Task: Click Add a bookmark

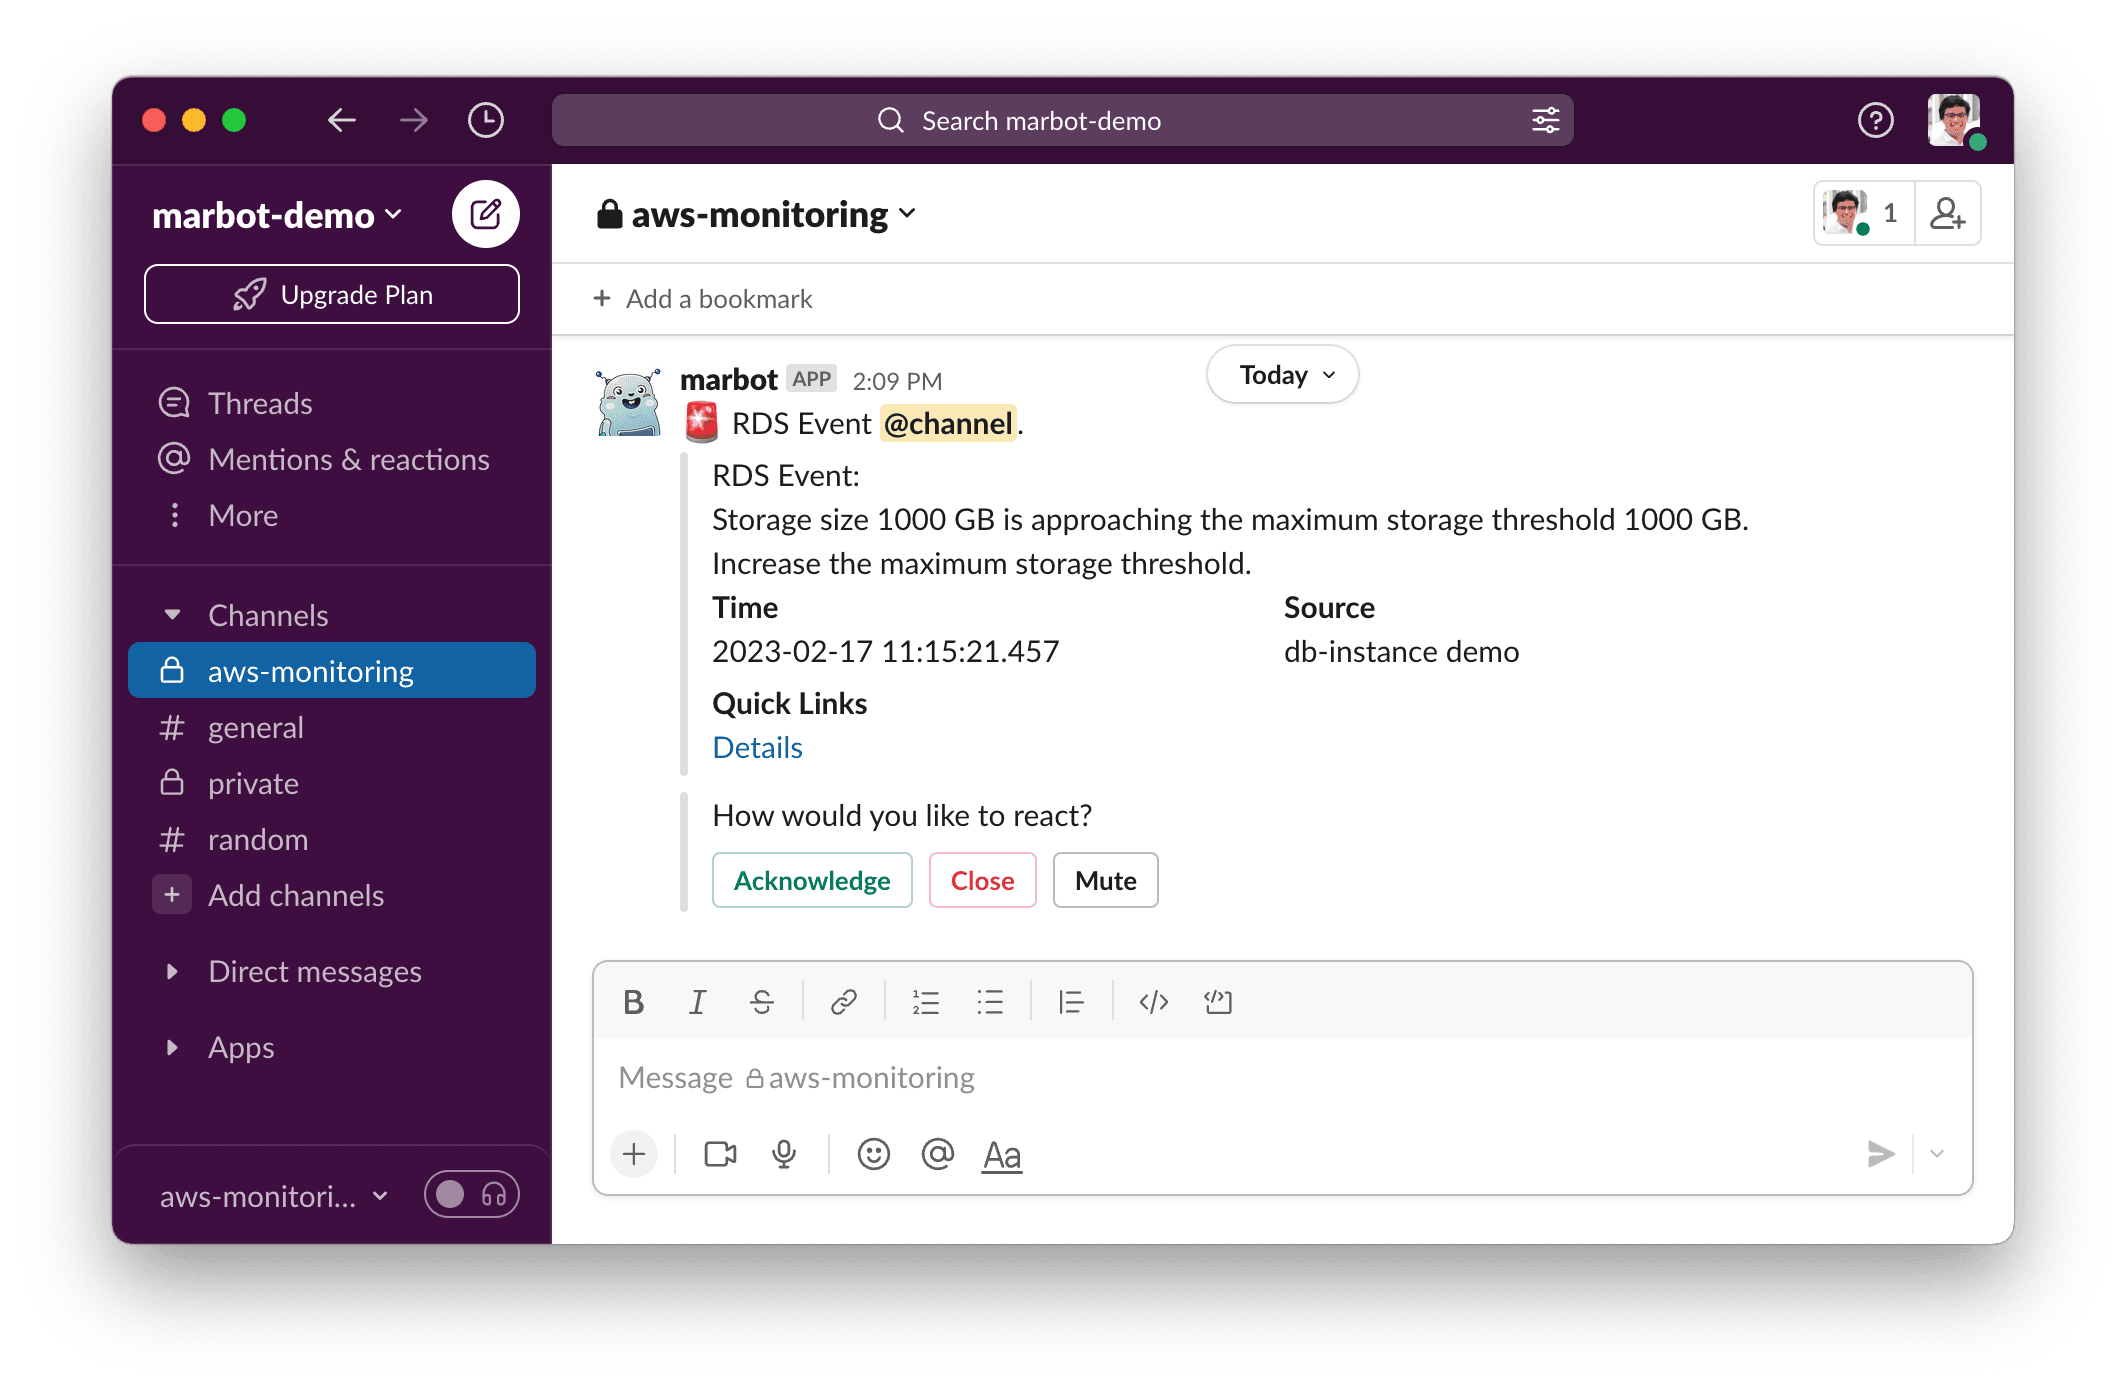Action: click(702, 299)
